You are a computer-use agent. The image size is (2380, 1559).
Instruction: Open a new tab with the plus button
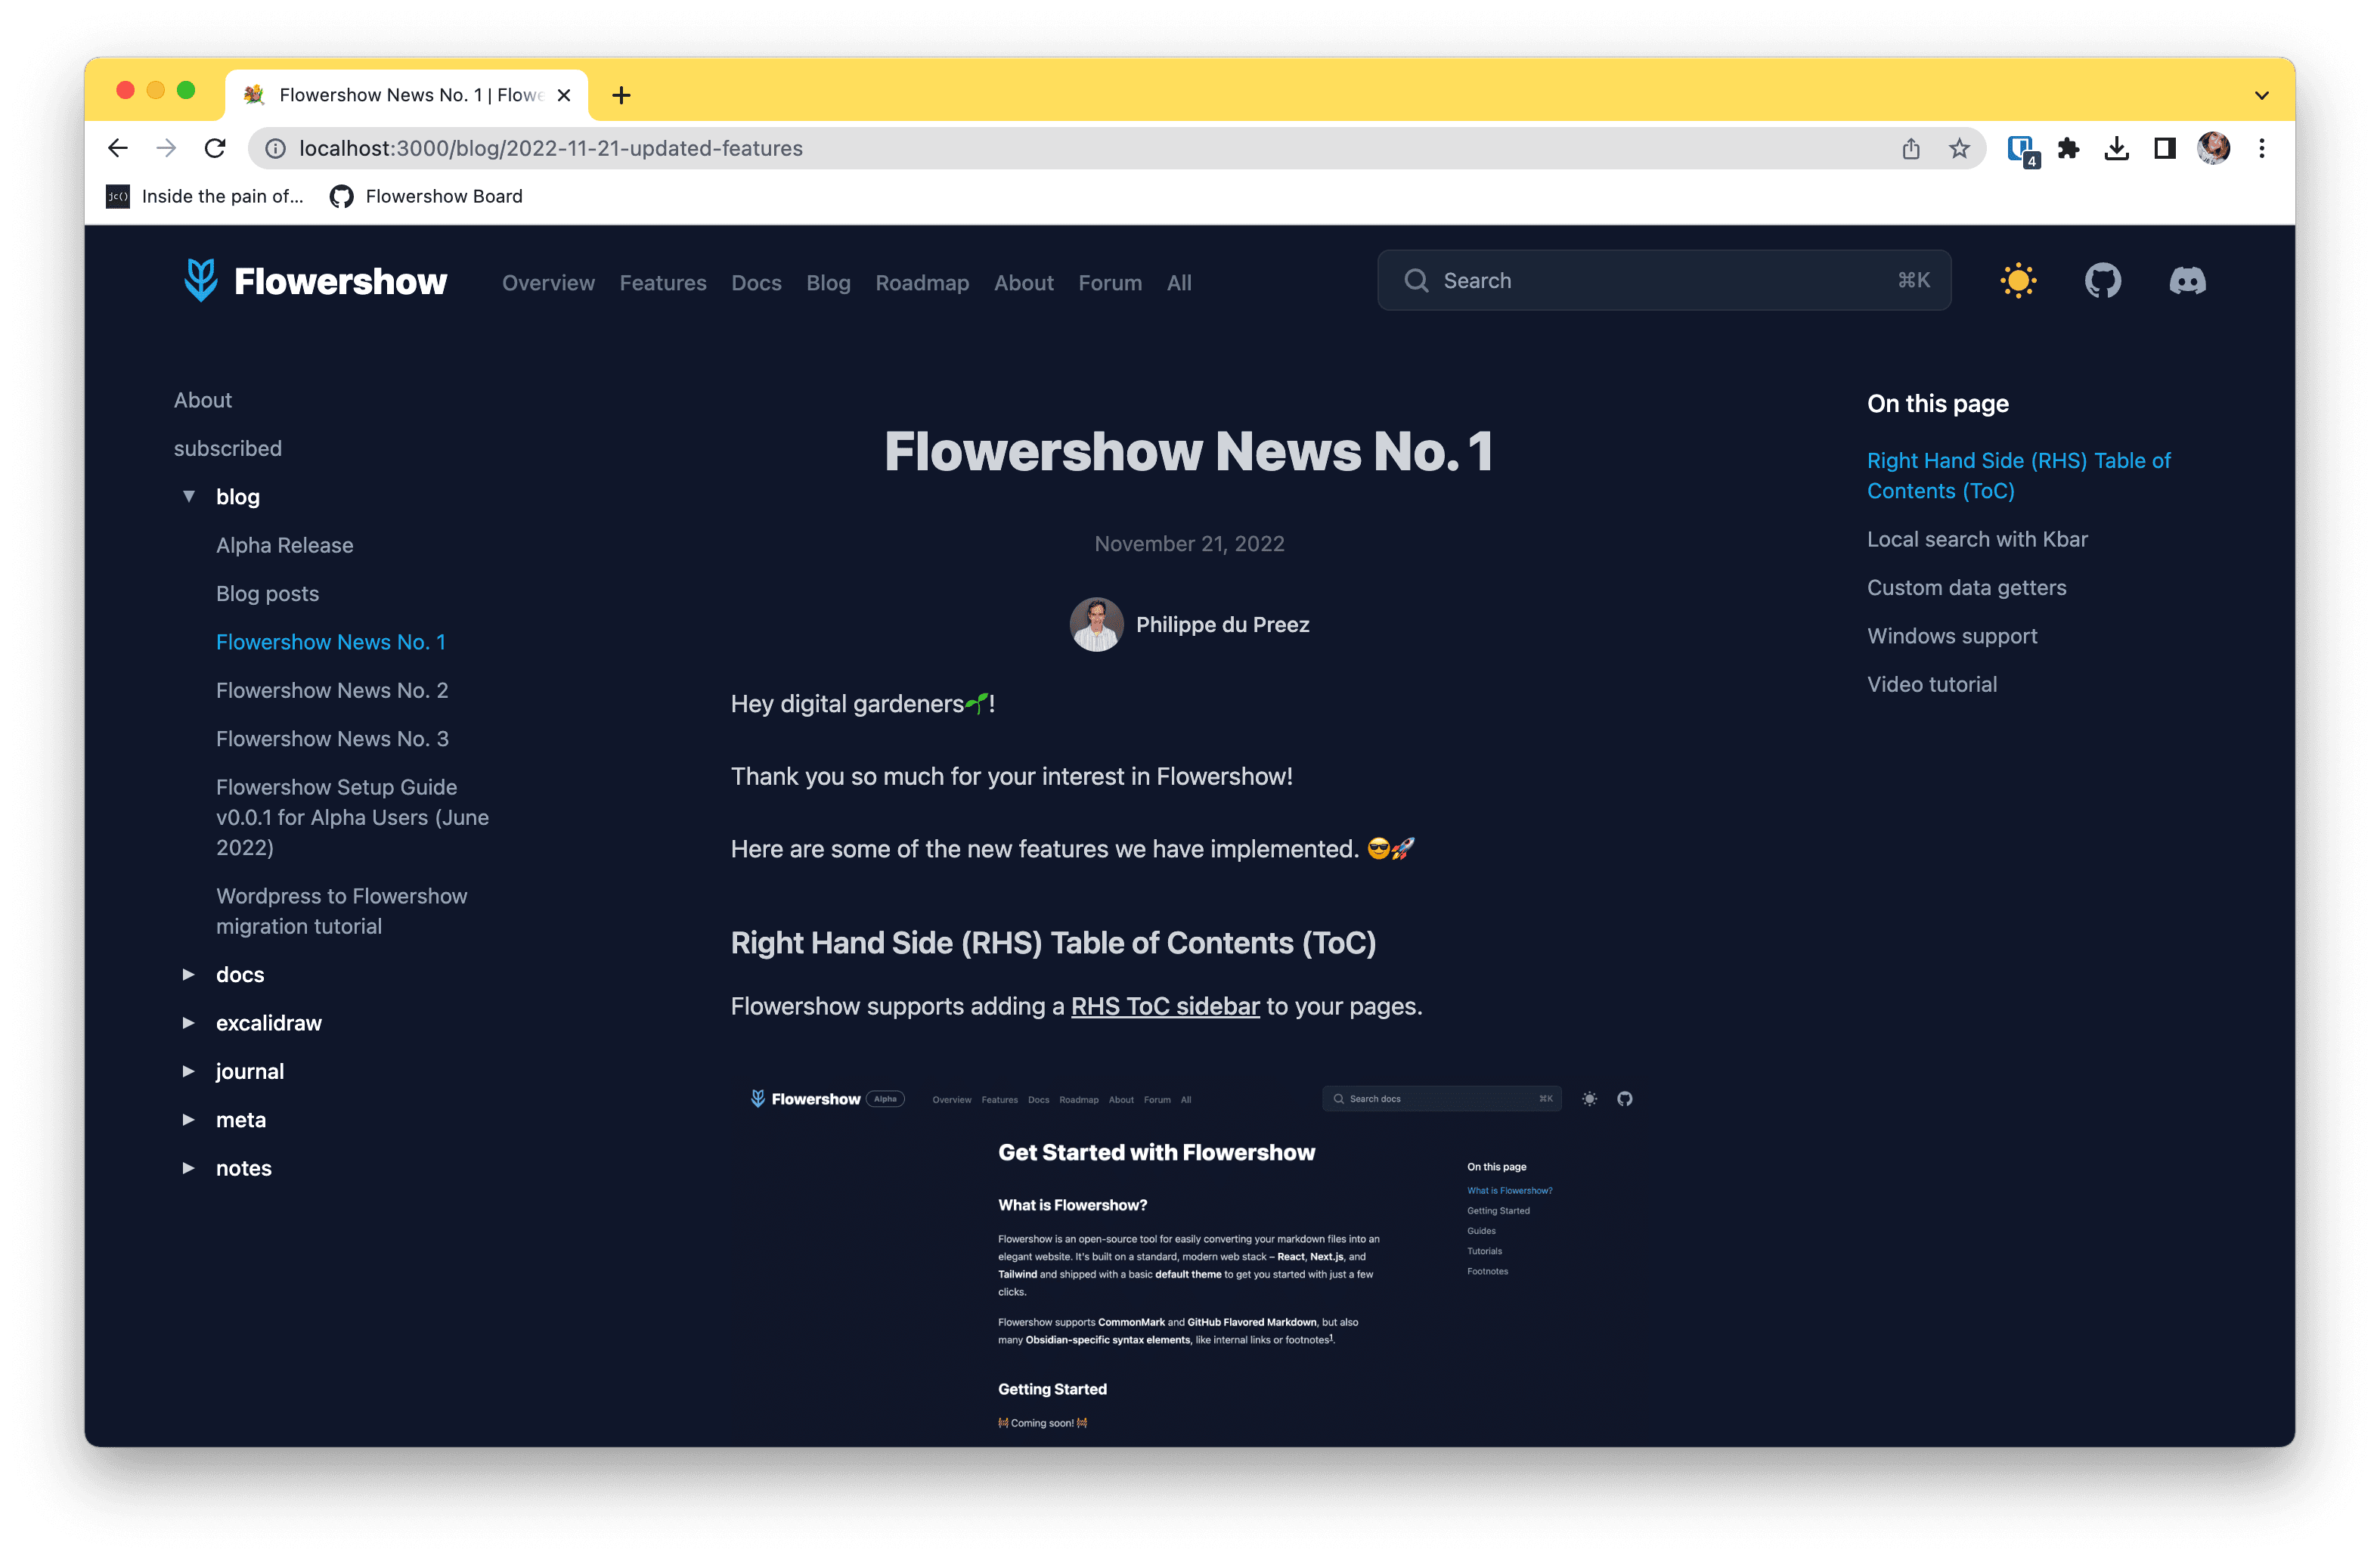[621, 95]
